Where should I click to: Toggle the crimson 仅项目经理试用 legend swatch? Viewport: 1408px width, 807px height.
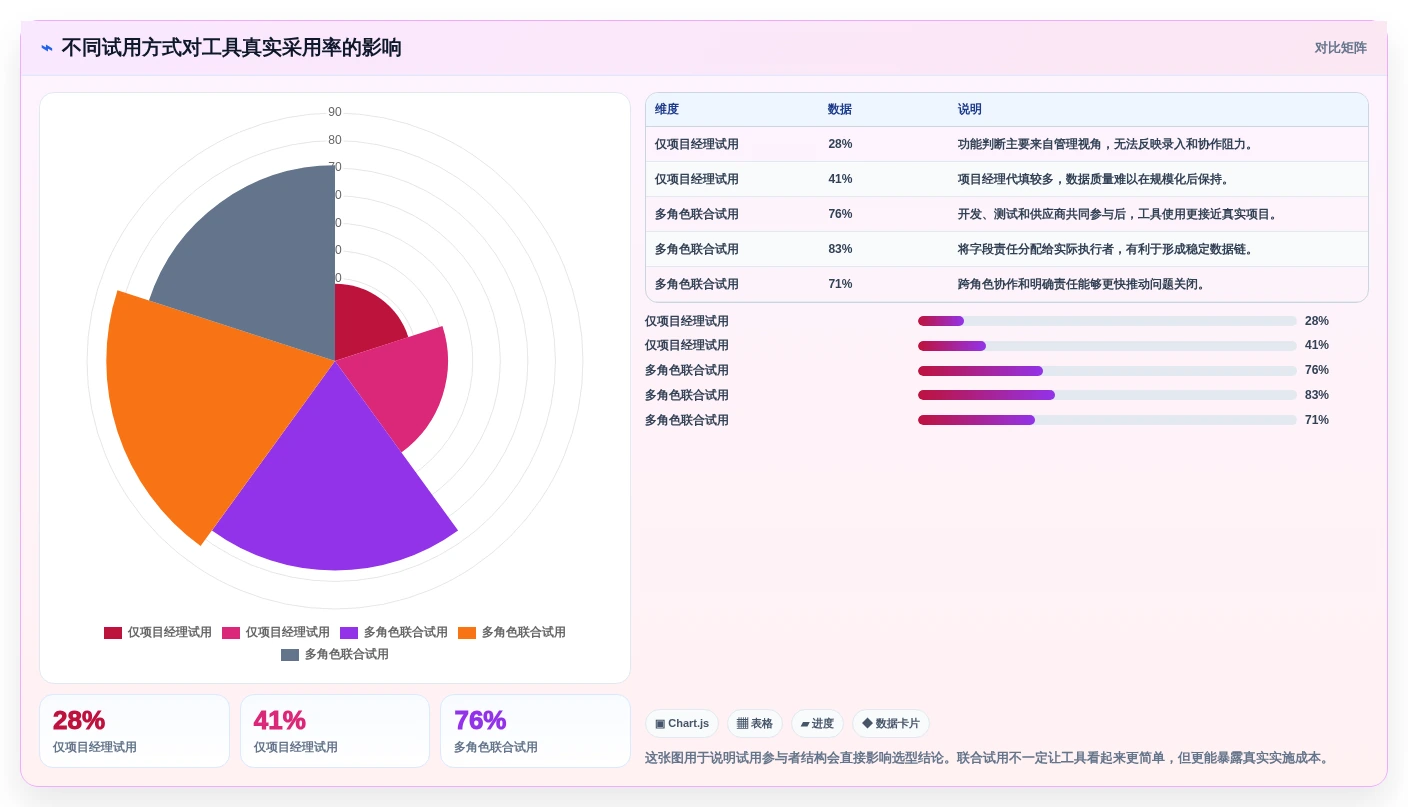pos(113,633)
